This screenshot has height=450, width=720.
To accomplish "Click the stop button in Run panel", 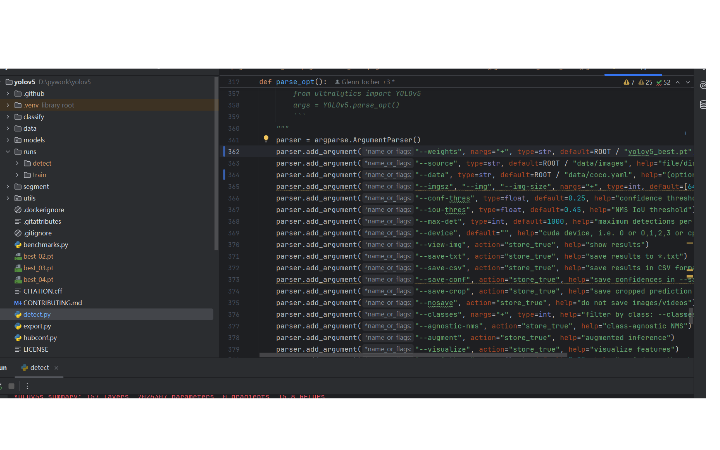I will [11, 386].
